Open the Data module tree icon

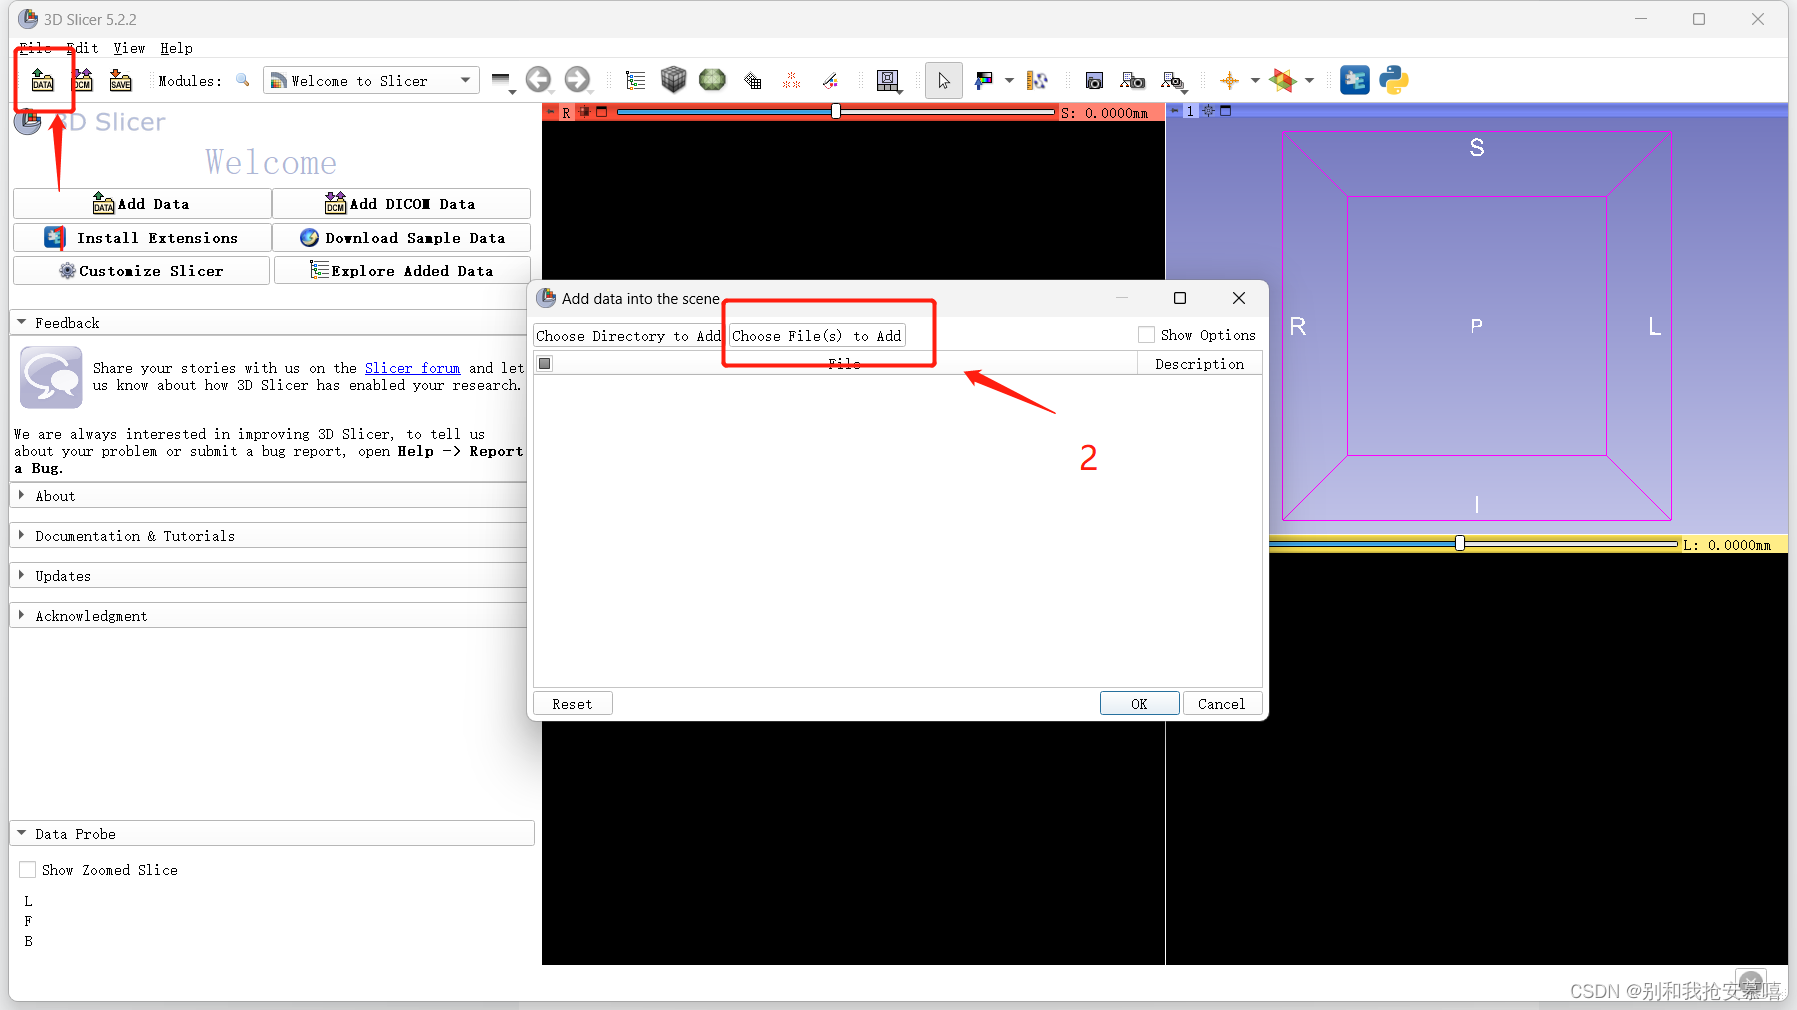pos(635,81)
